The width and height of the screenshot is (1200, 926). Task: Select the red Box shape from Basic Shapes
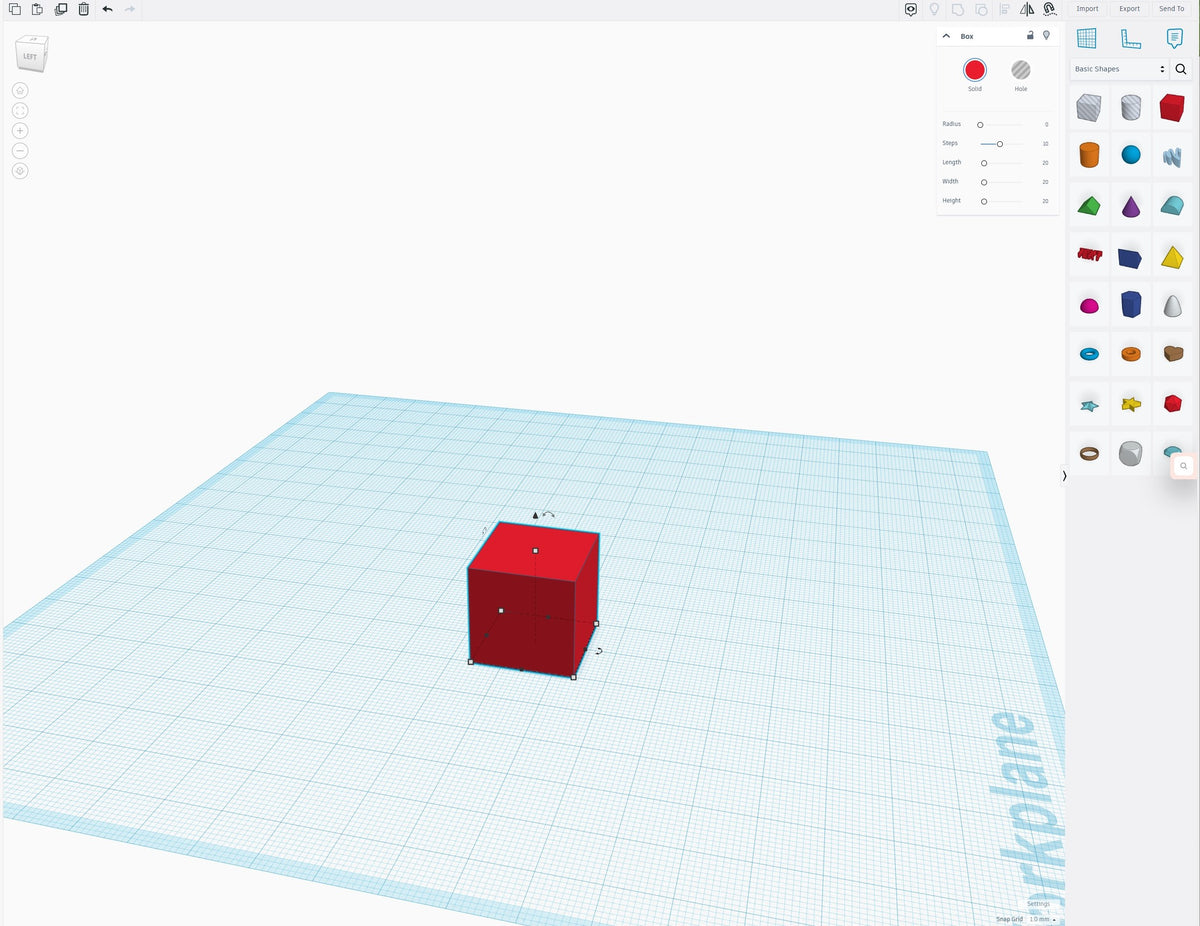(x=1172, y=107)
